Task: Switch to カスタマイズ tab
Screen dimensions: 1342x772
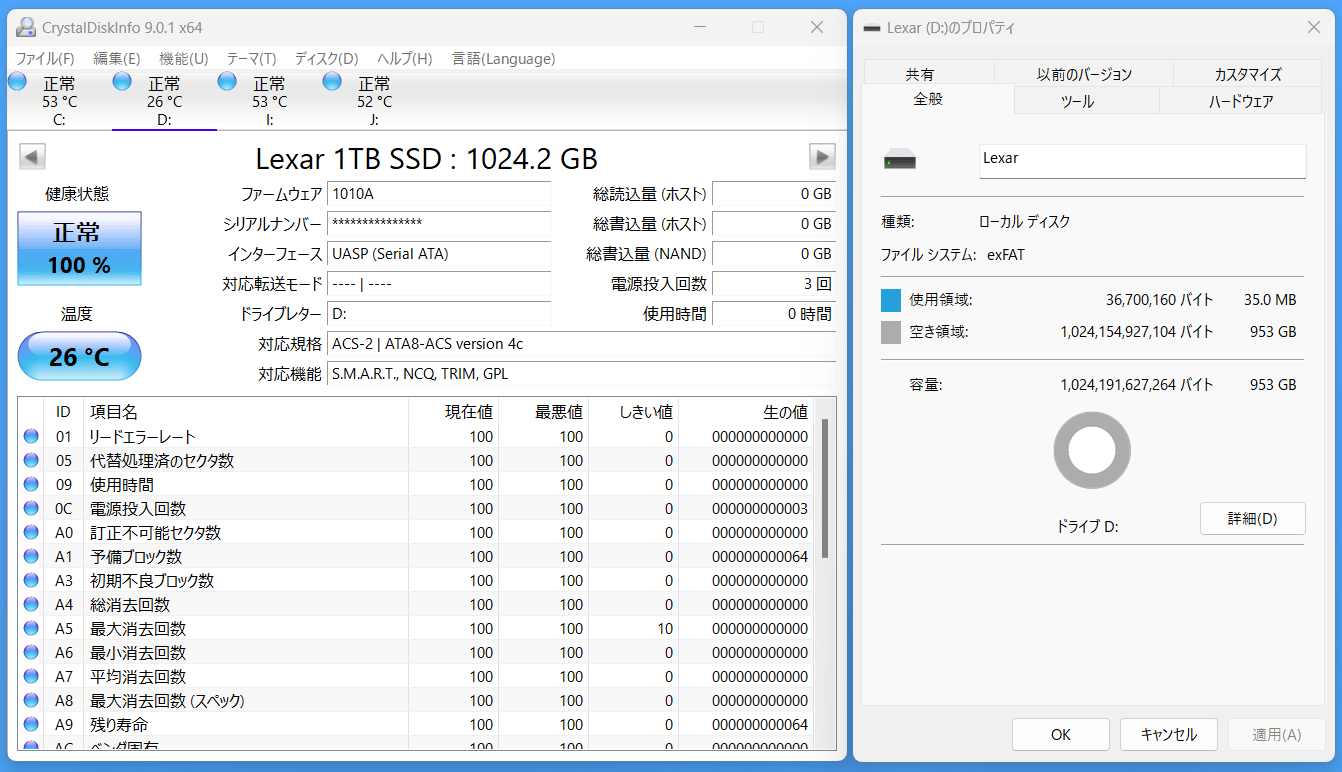Action: point(1248,74)
